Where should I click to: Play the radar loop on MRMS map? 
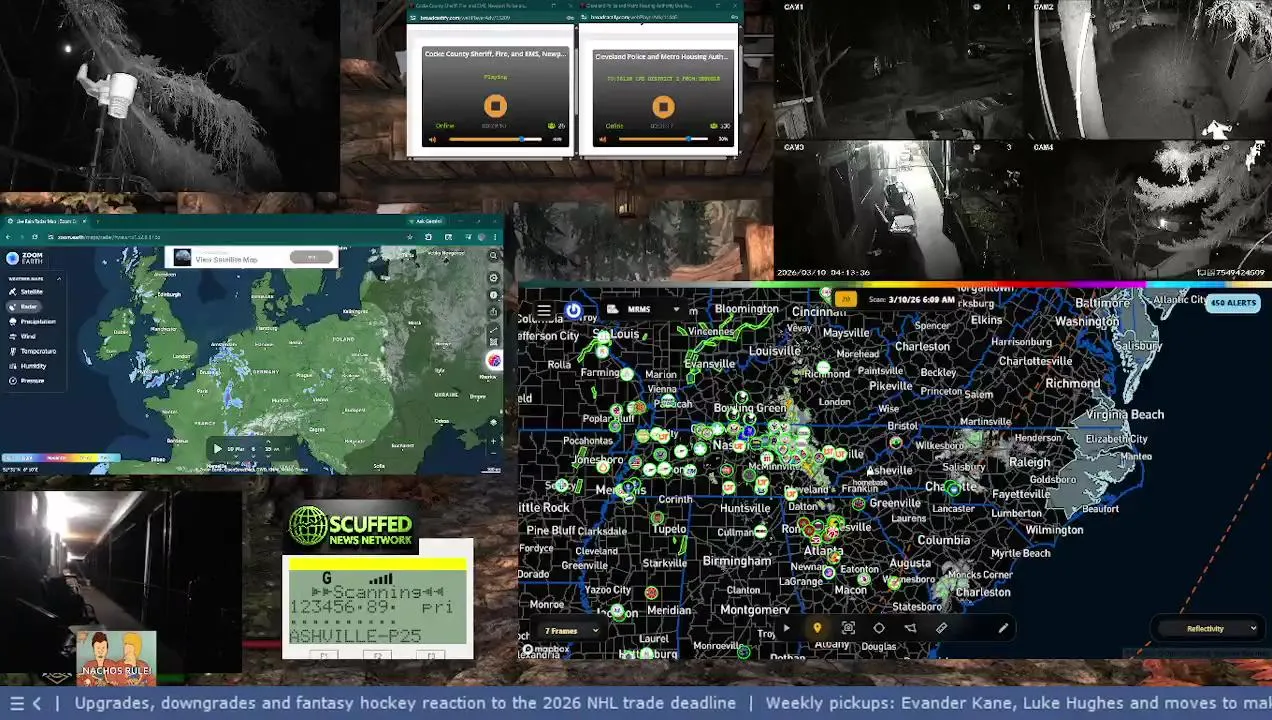pos(786,628)
